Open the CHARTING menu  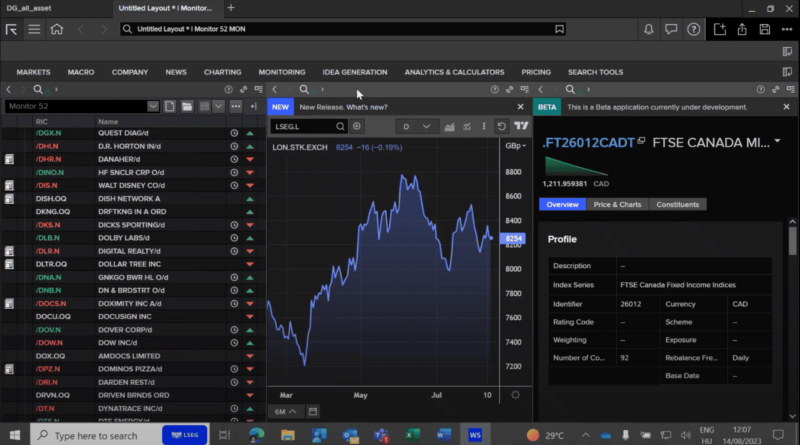click(222, 72)
